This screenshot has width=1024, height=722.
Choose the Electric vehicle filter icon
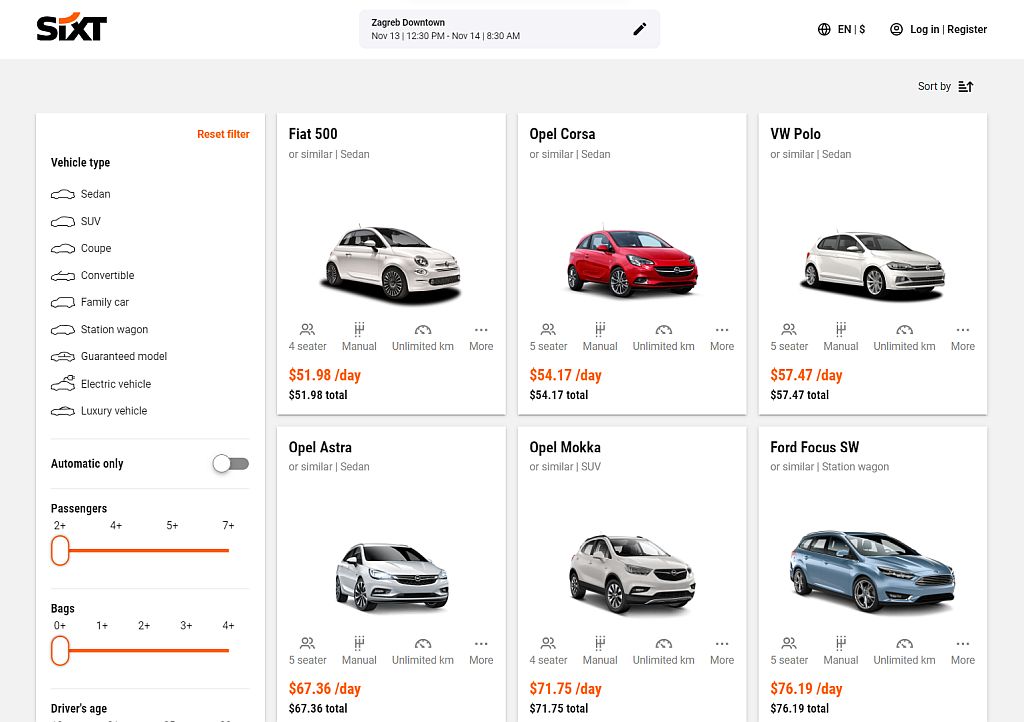(62, 384)
